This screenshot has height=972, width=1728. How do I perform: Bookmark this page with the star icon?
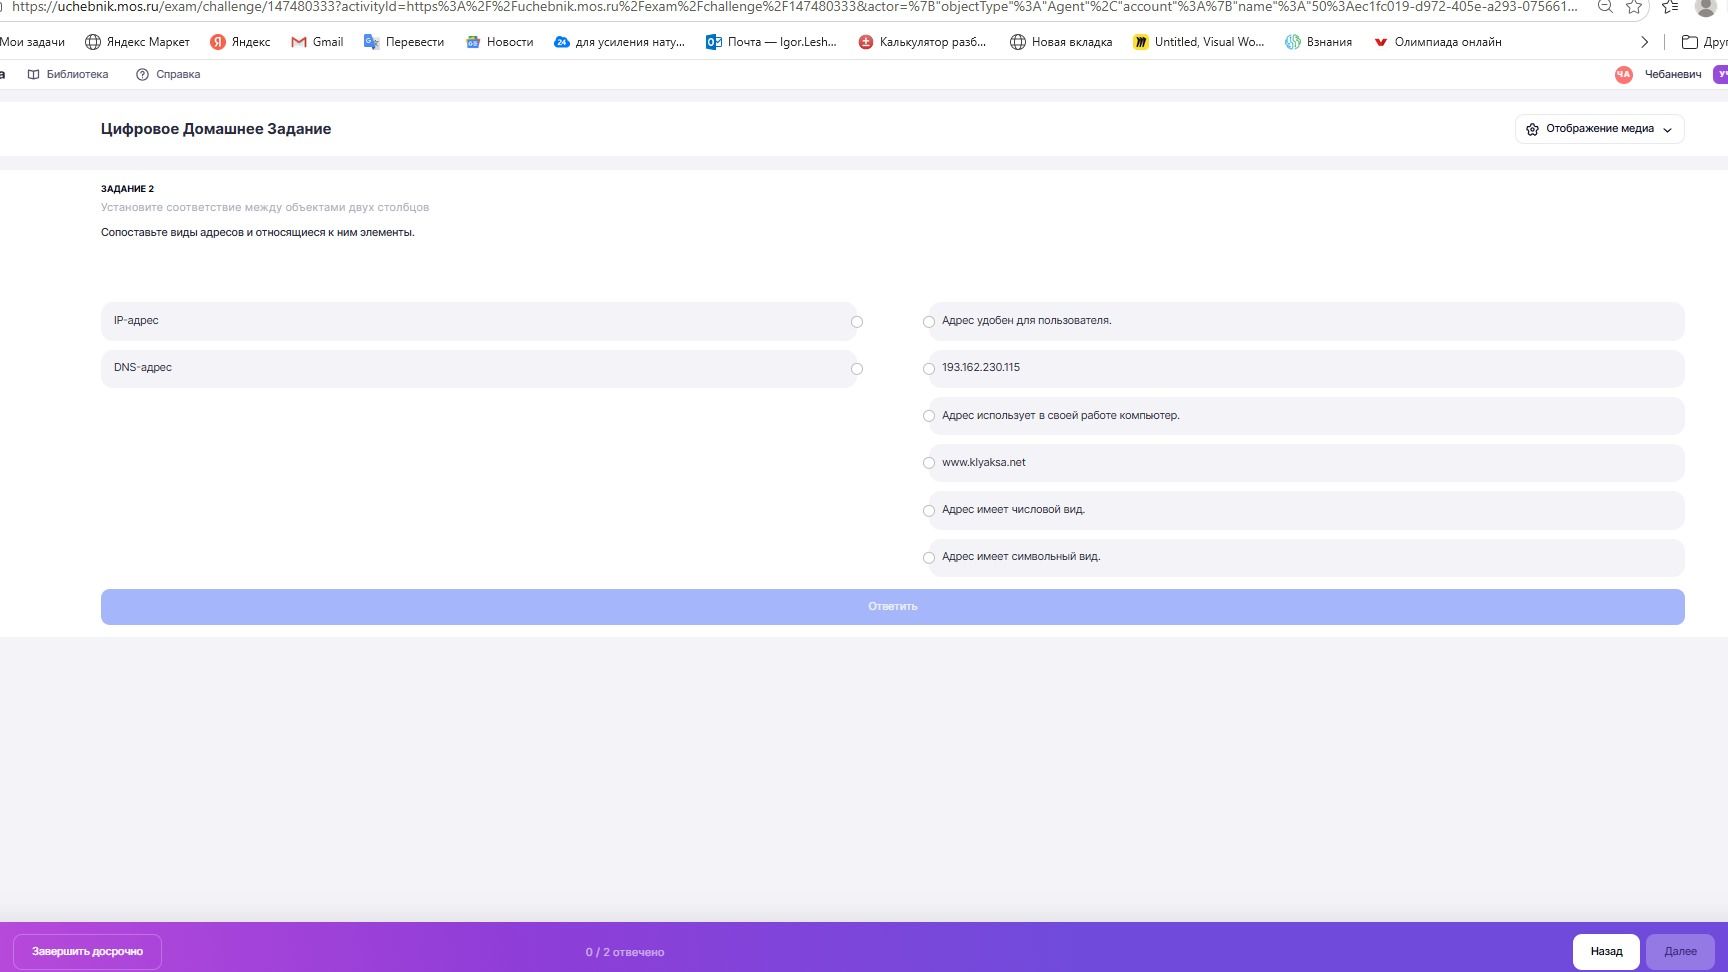pos(1634,7)
